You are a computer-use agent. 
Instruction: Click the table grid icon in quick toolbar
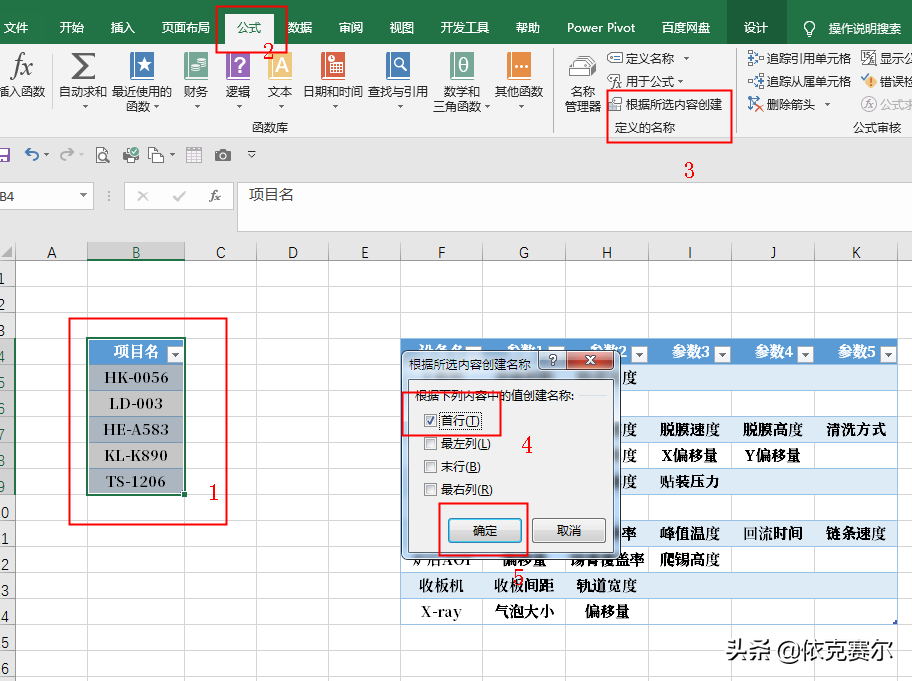click(x=194, y=155)
